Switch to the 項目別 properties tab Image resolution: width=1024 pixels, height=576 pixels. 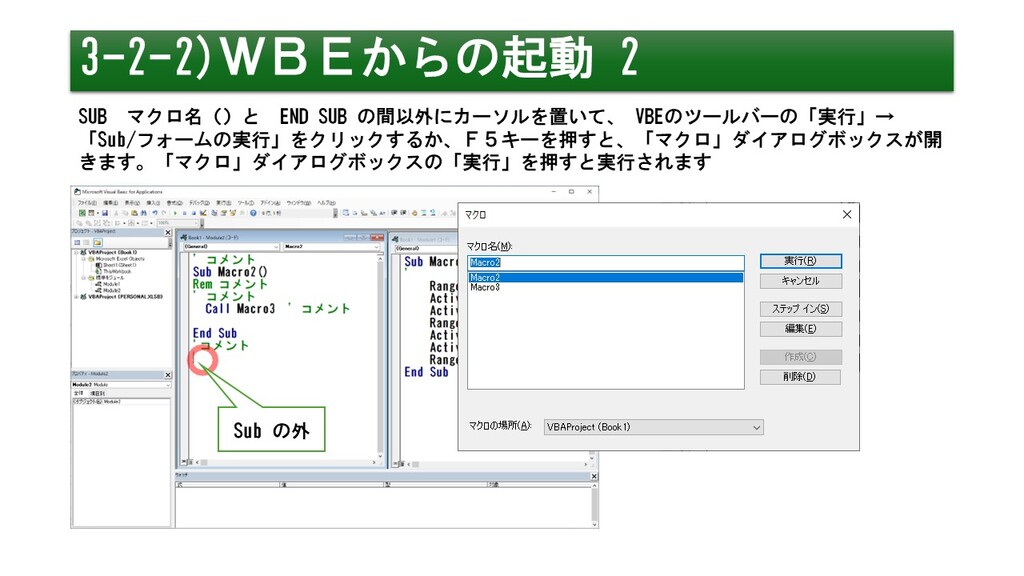97,393
